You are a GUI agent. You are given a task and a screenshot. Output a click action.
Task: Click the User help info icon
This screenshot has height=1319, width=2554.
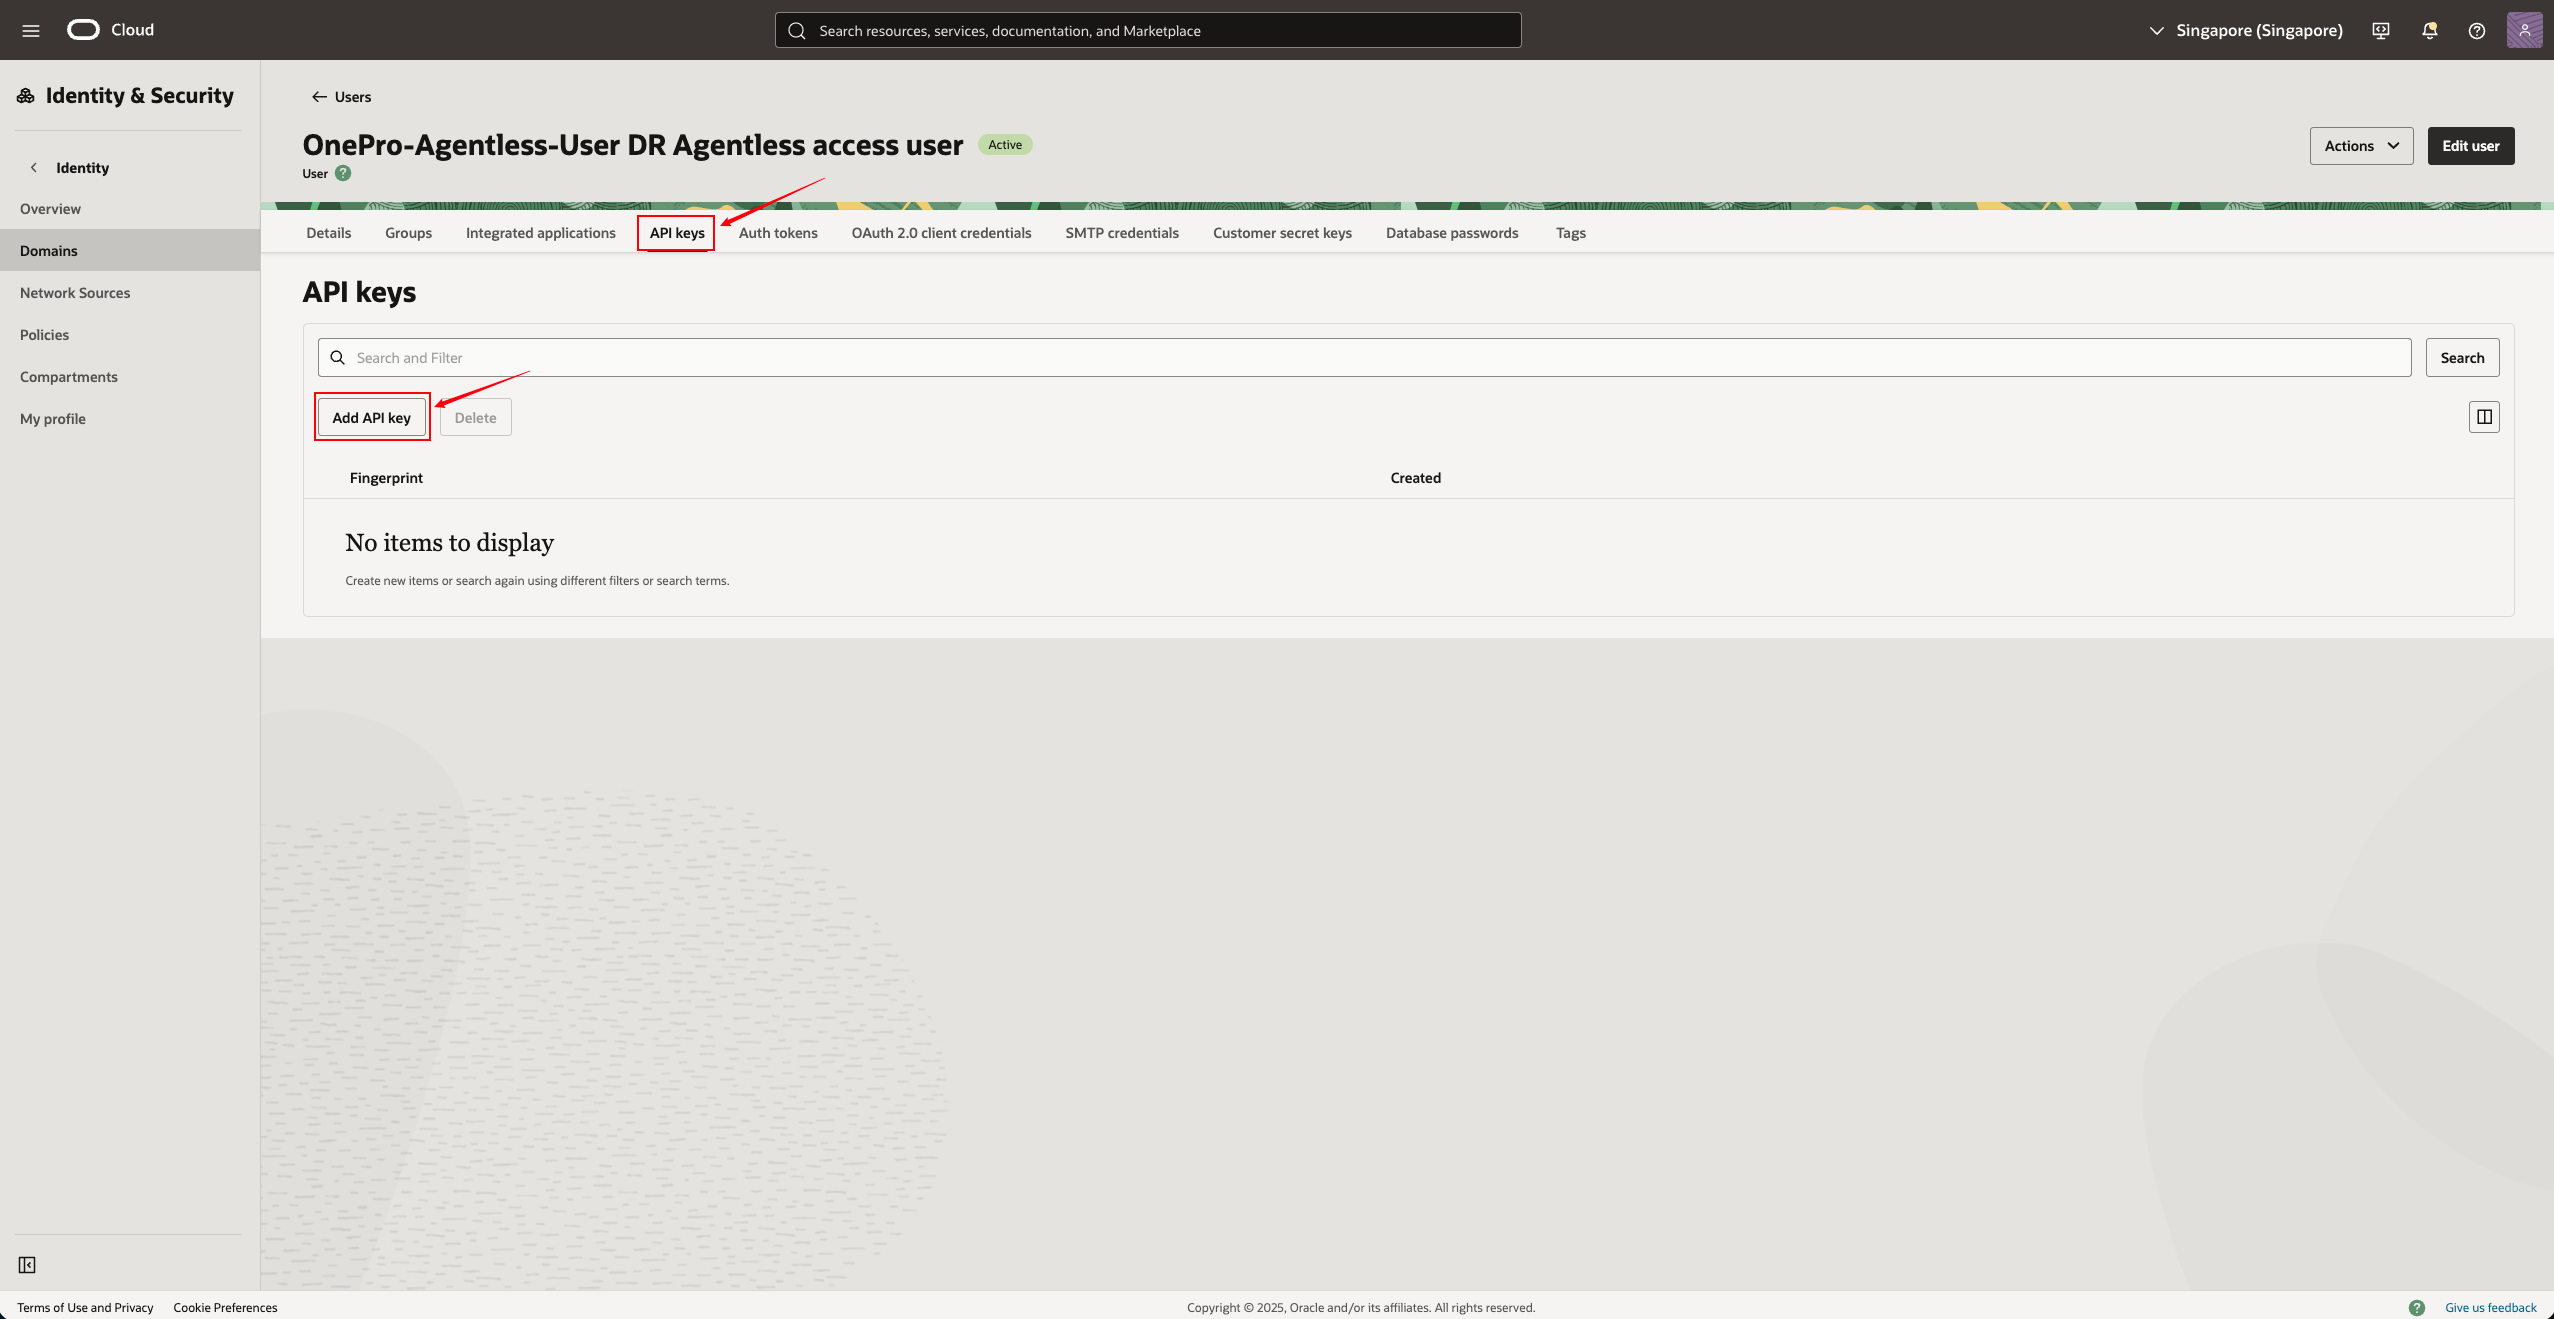(x=343, y=173)
